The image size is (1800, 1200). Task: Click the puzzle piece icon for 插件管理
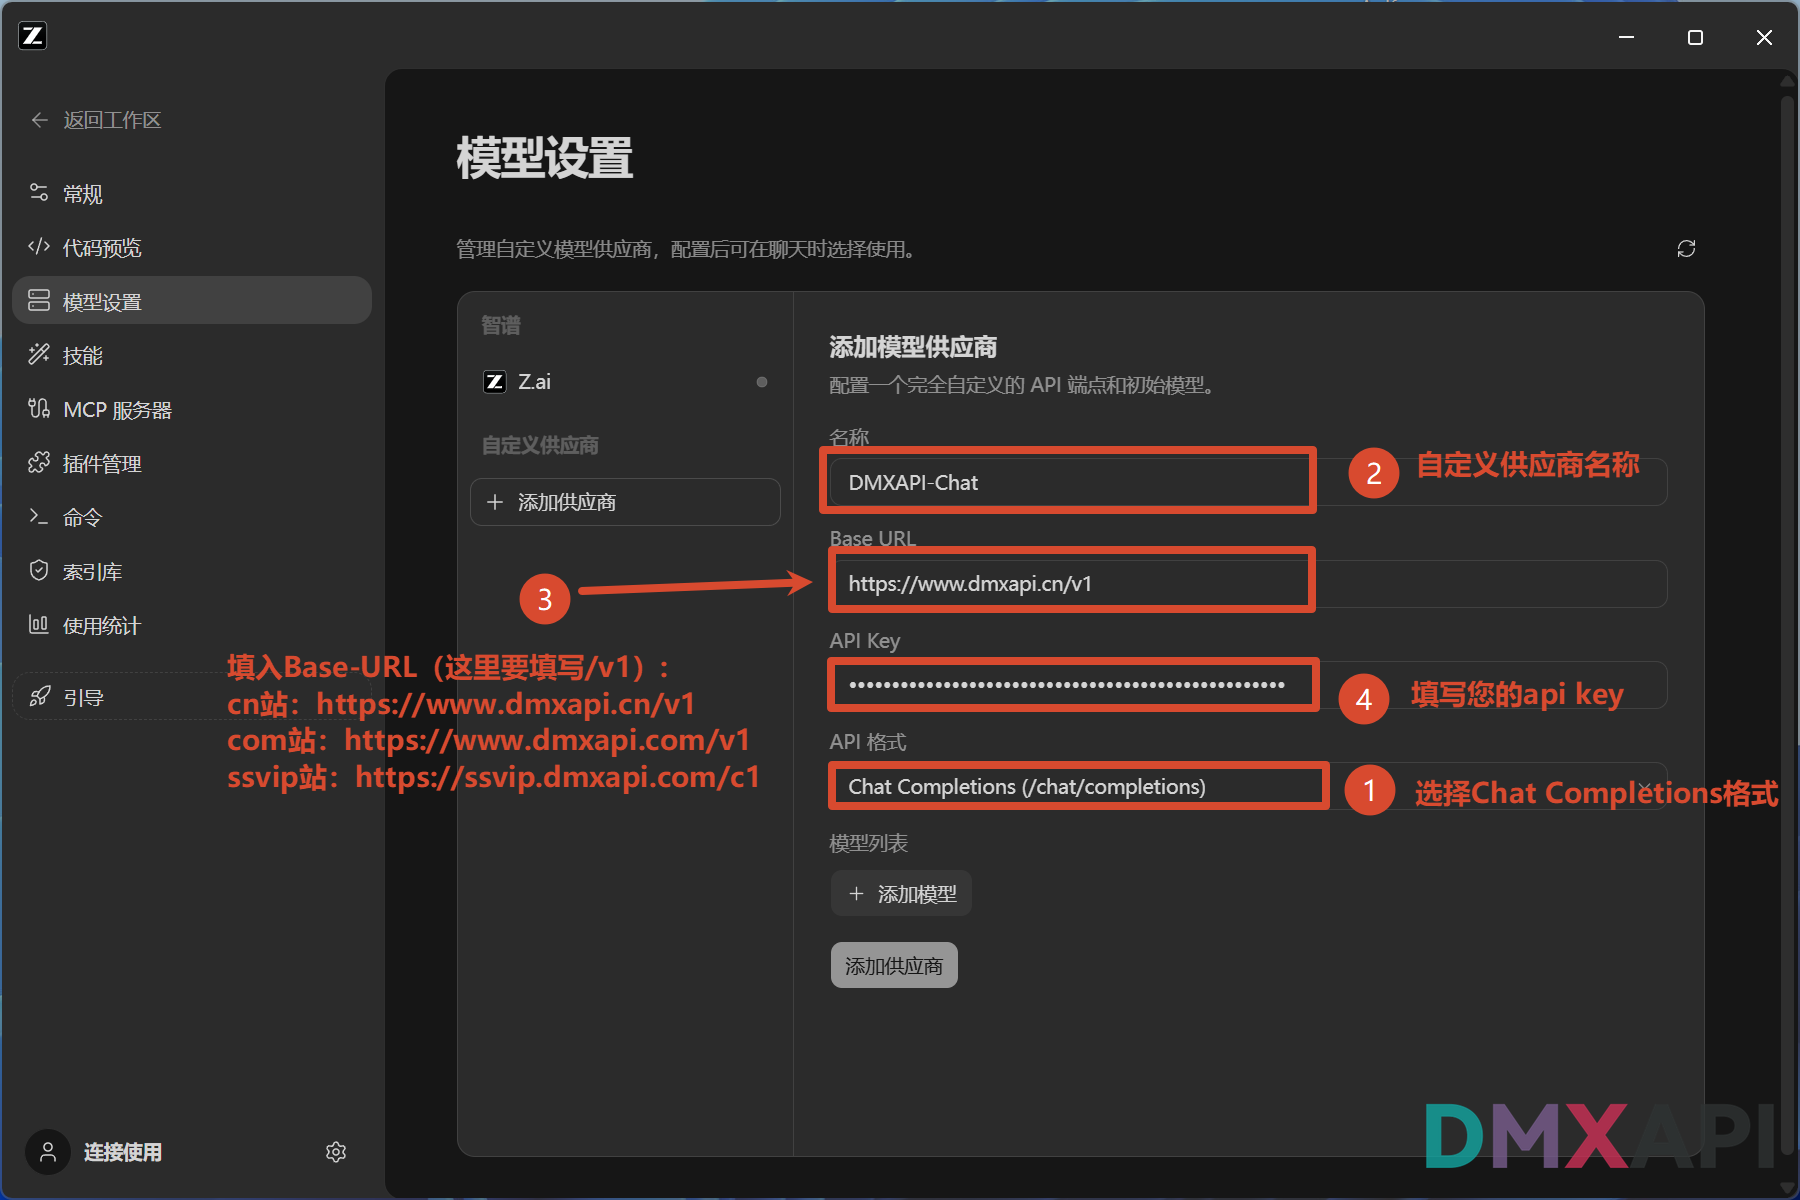point(39,462)
